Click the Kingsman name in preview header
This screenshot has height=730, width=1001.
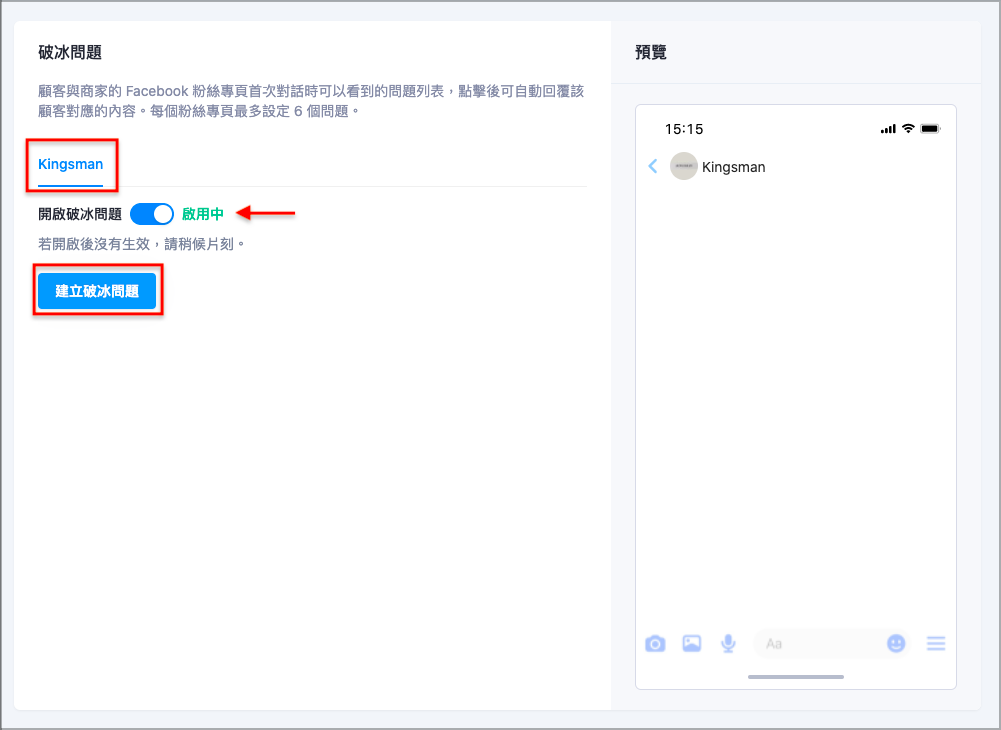point(734,167)
